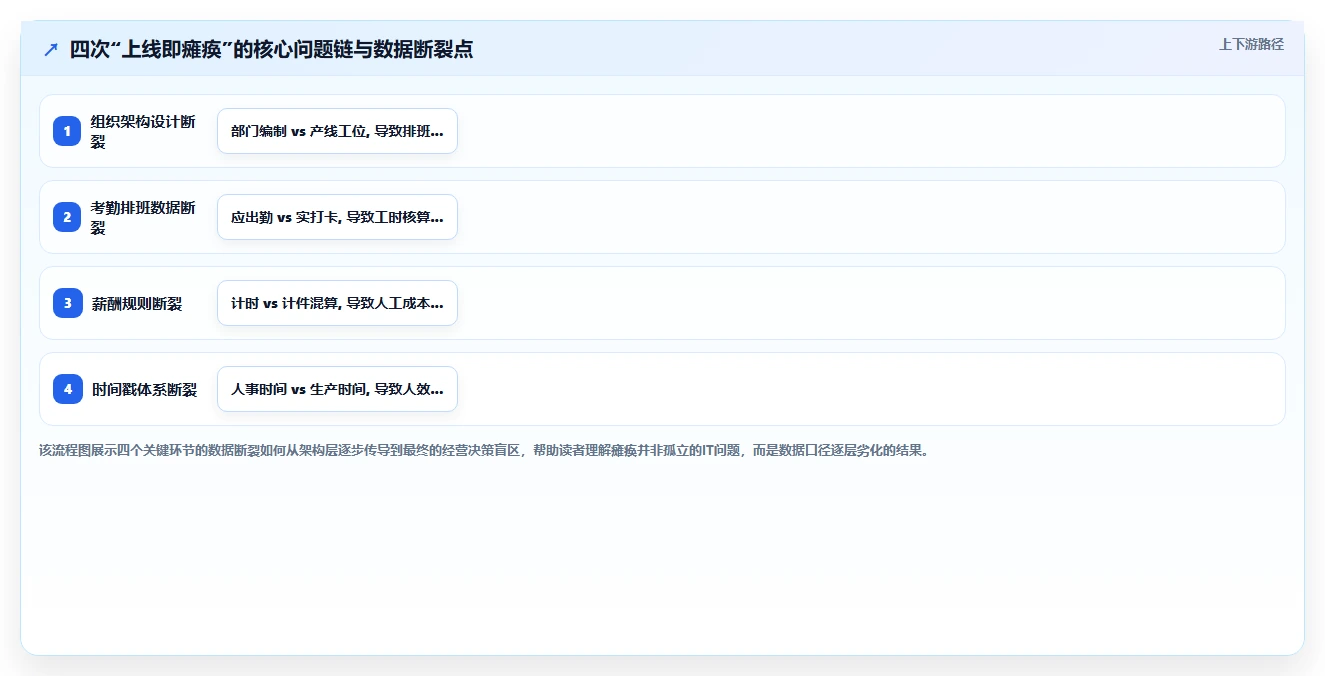This screenshot has height=676, width=1325.
Task: Select the 部门编制 vs 产线工位 chip
Action: click(337, 131)
